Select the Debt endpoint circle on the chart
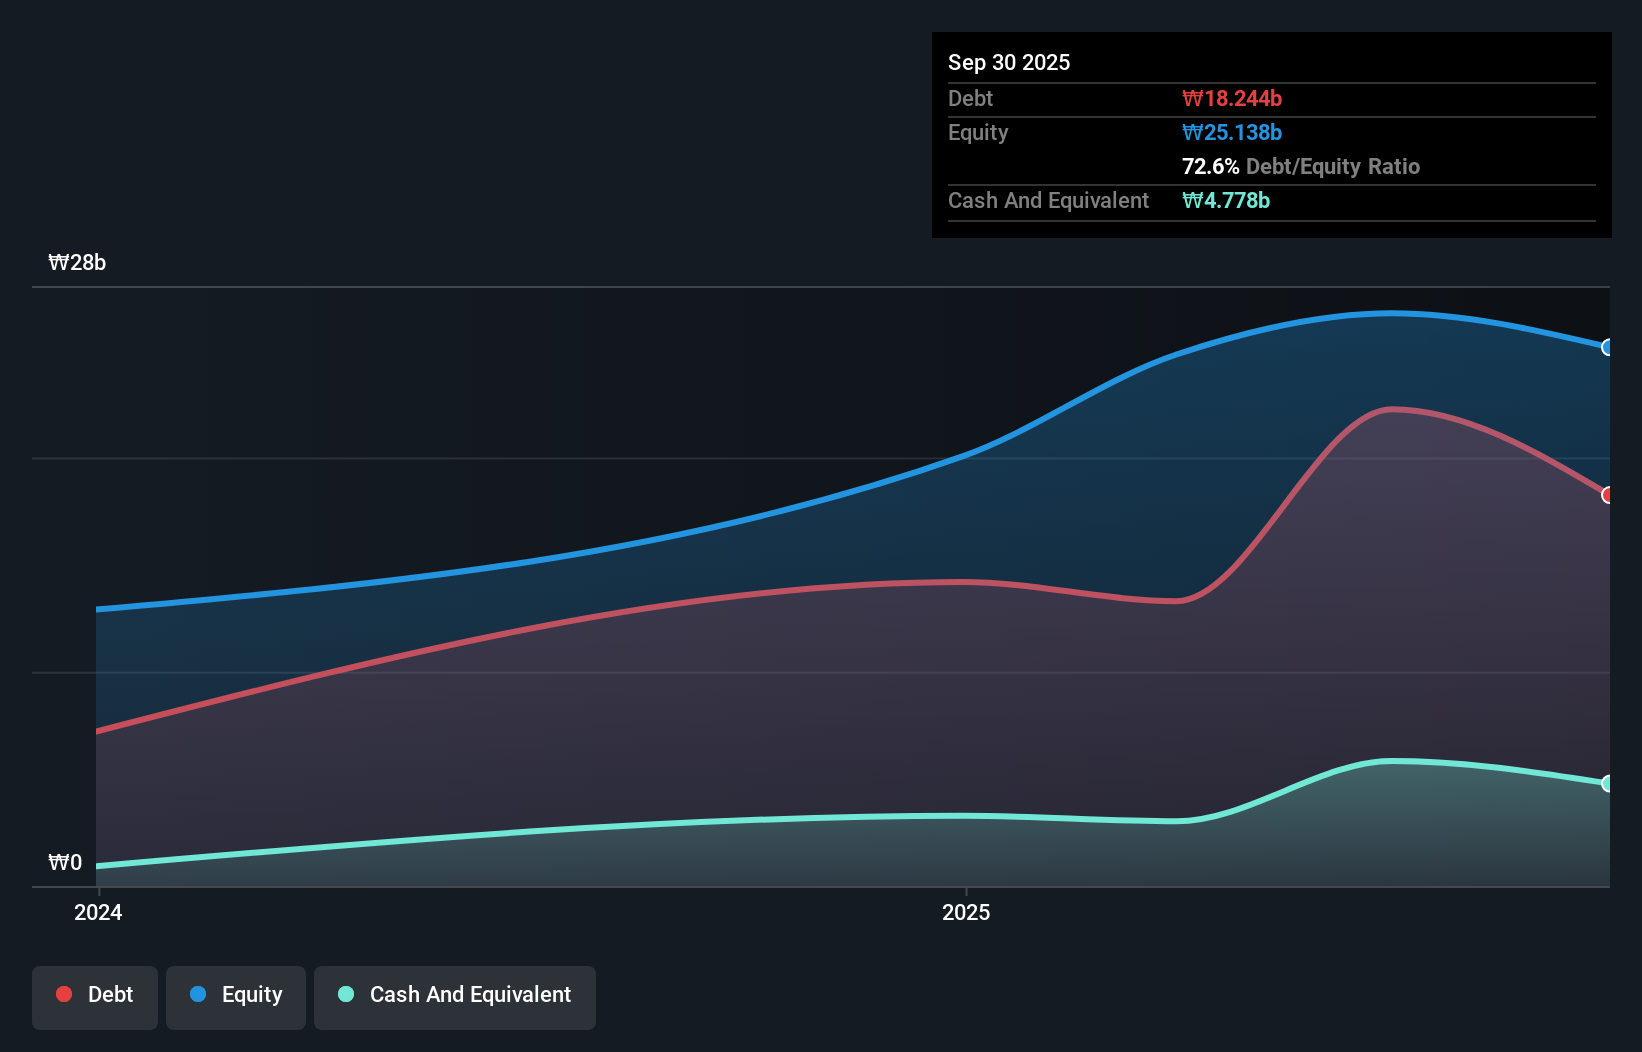Viewport: 1642px width, 1052px height. 1607,495
